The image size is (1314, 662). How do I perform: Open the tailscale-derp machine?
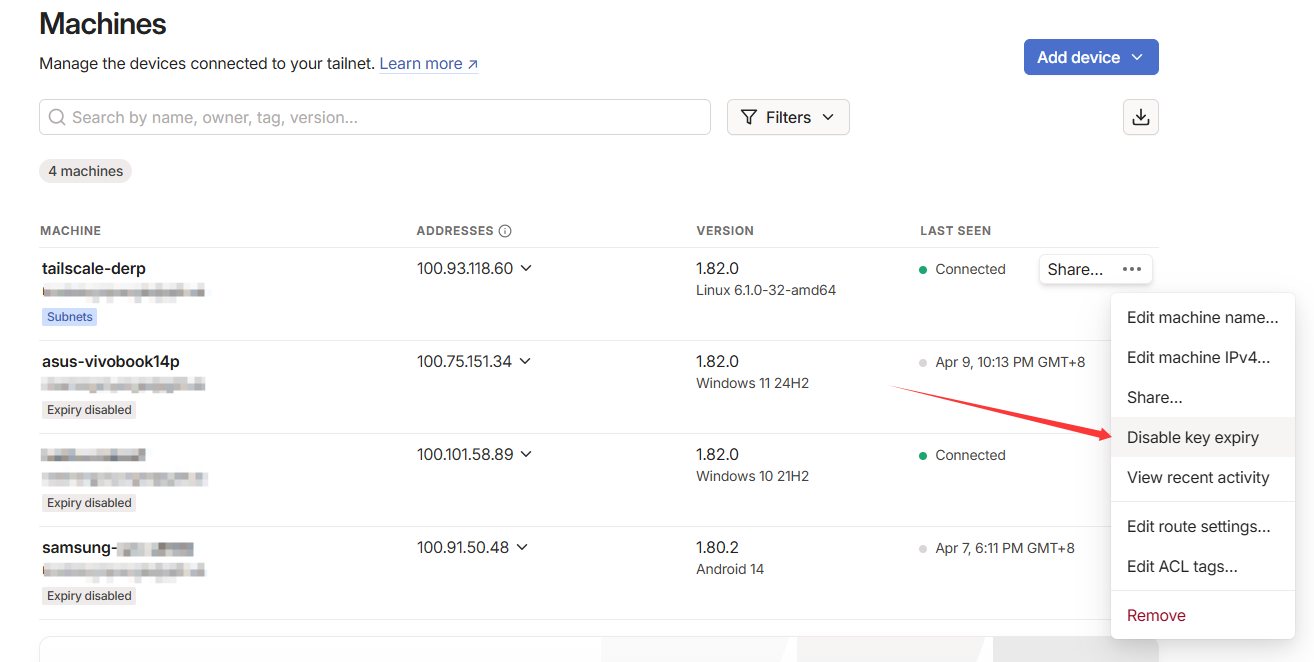point(94,268)
